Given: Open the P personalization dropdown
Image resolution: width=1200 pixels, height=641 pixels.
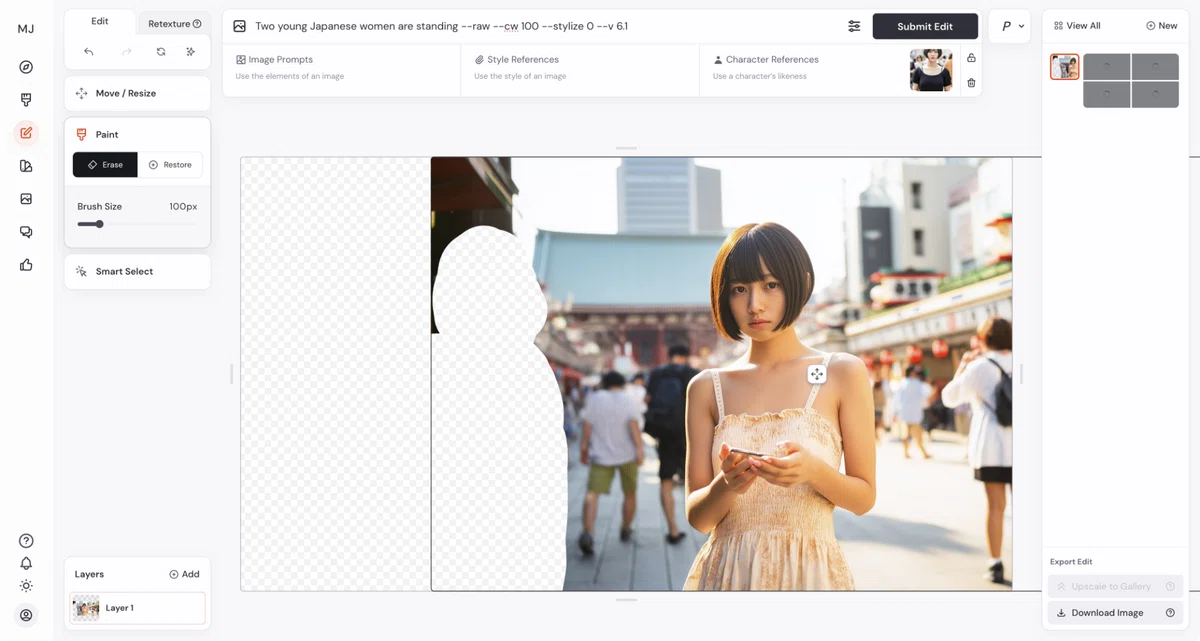Looking at the screenshot, I should pyautogui.click(x=1010, y=26).
